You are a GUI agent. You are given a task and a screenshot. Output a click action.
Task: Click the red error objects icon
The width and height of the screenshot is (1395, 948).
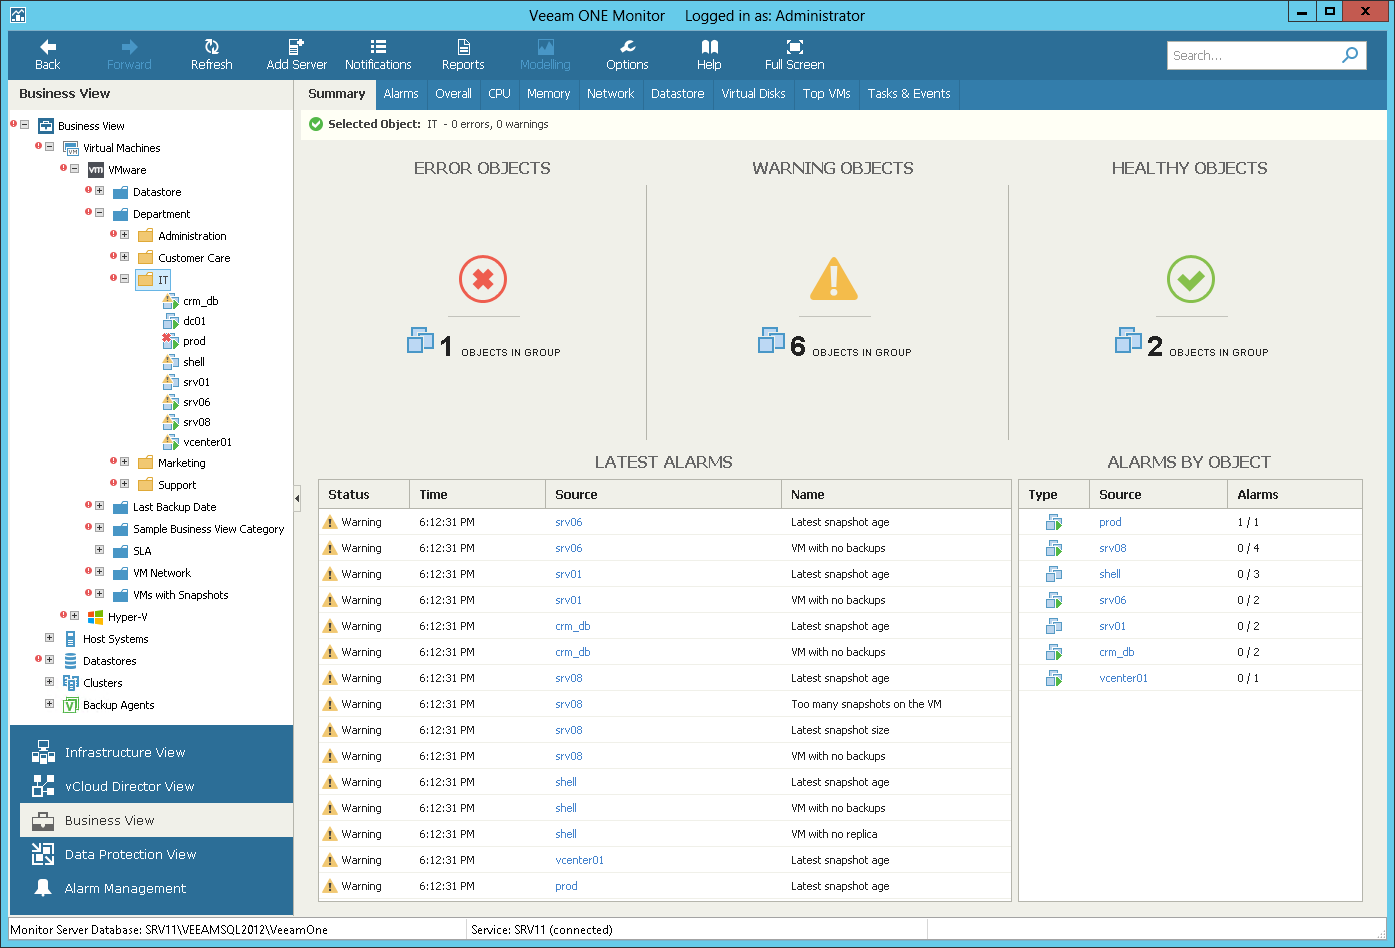tap(483, 280)
